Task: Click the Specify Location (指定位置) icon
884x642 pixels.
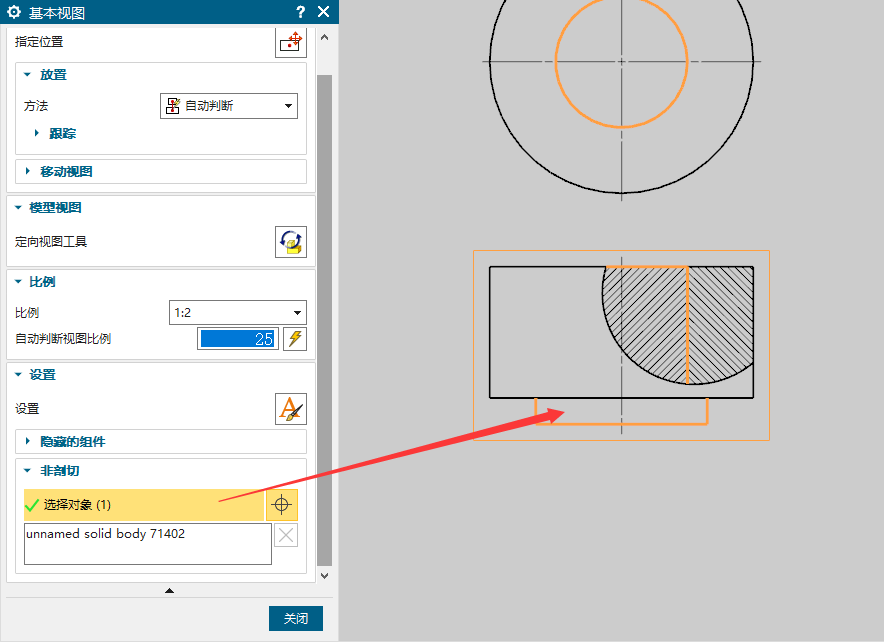Action: [x=291, y=42]
